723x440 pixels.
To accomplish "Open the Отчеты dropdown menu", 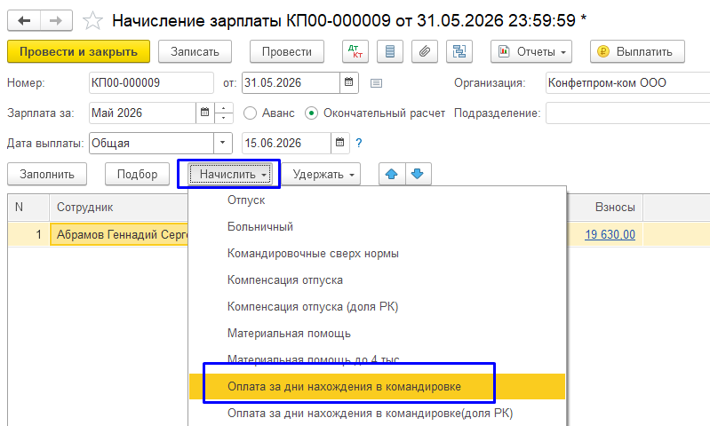I will (x=531, y=52).
